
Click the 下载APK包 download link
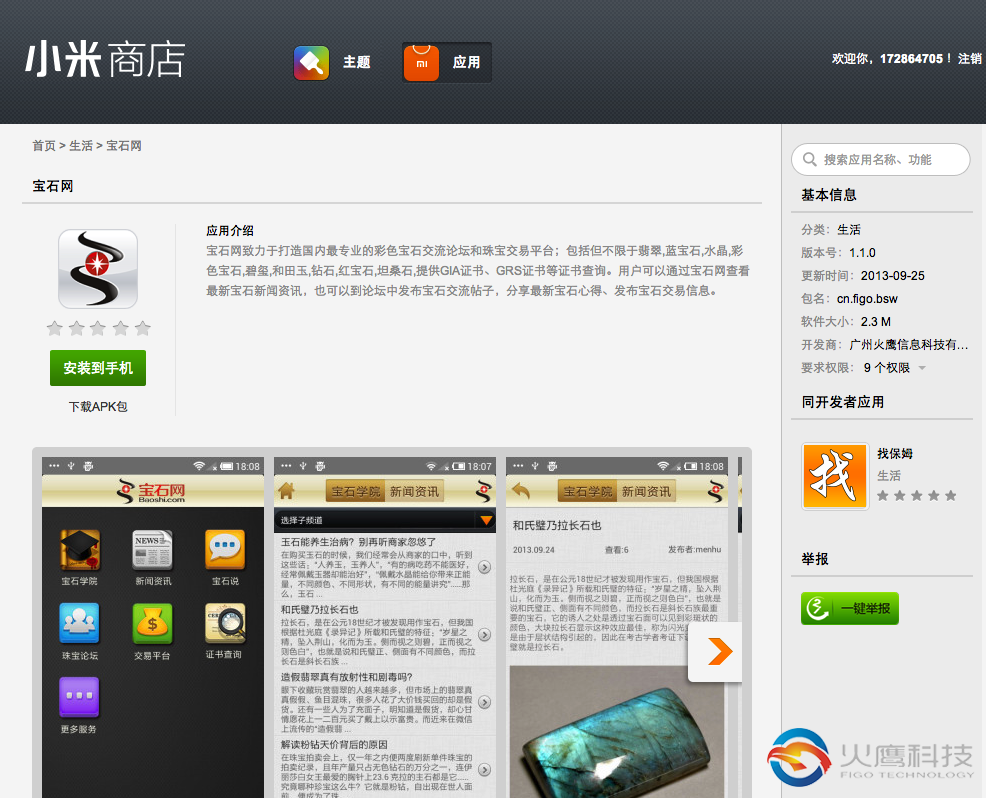coord(97,406)
